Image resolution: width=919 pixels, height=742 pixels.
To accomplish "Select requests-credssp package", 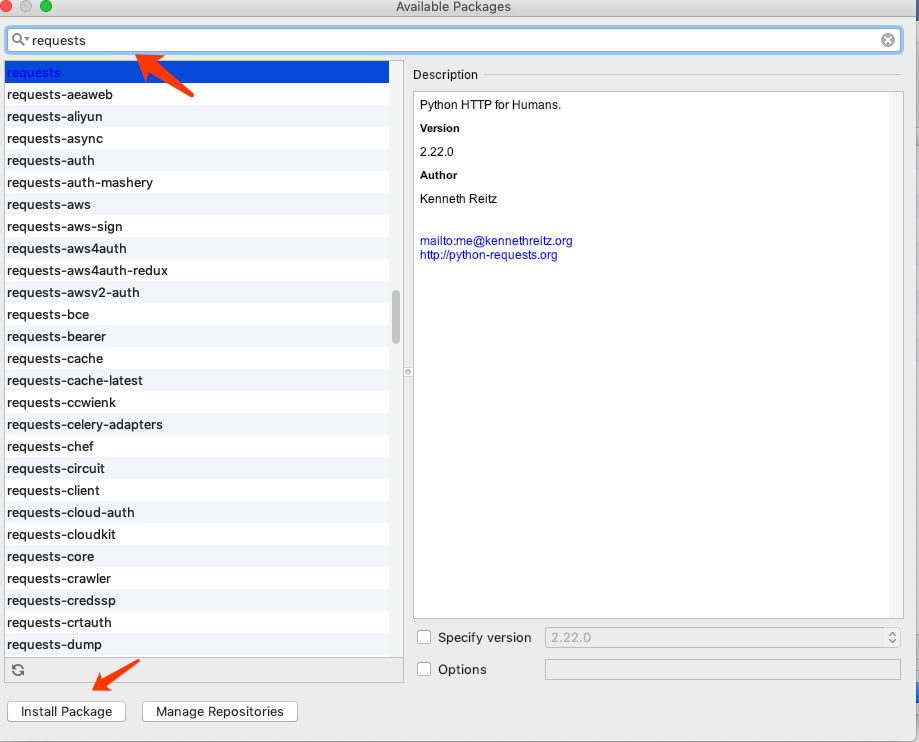I will click(x=197, y=600).
